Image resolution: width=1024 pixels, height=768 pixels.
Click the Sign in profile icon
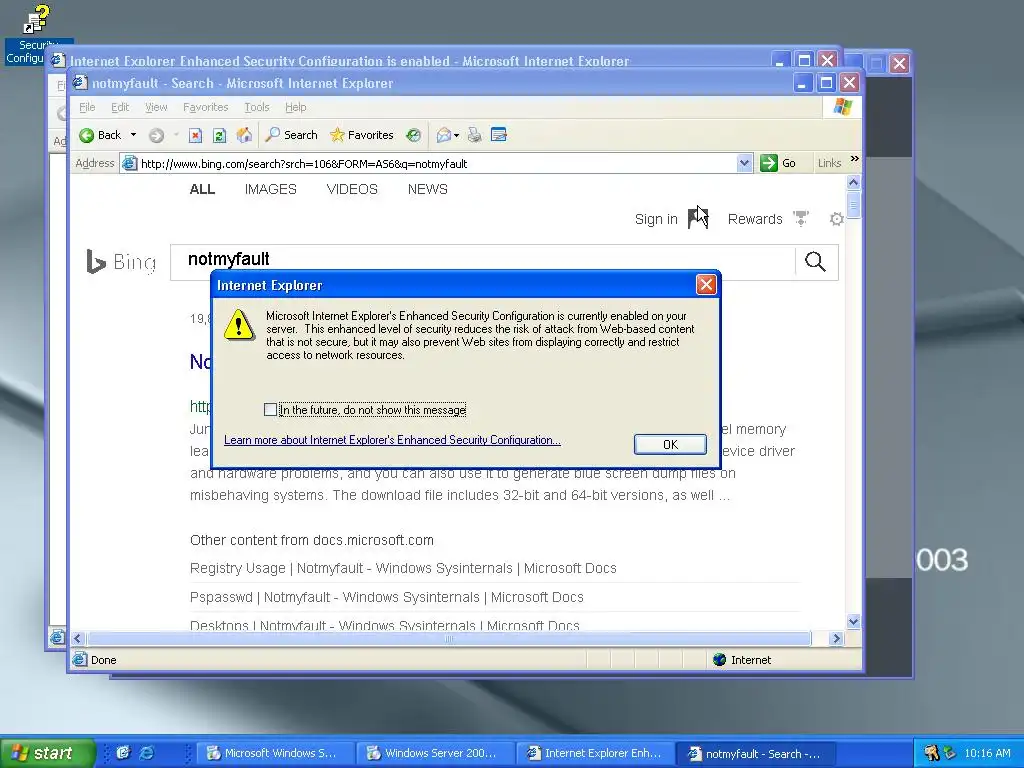click(x=697, y=219)
